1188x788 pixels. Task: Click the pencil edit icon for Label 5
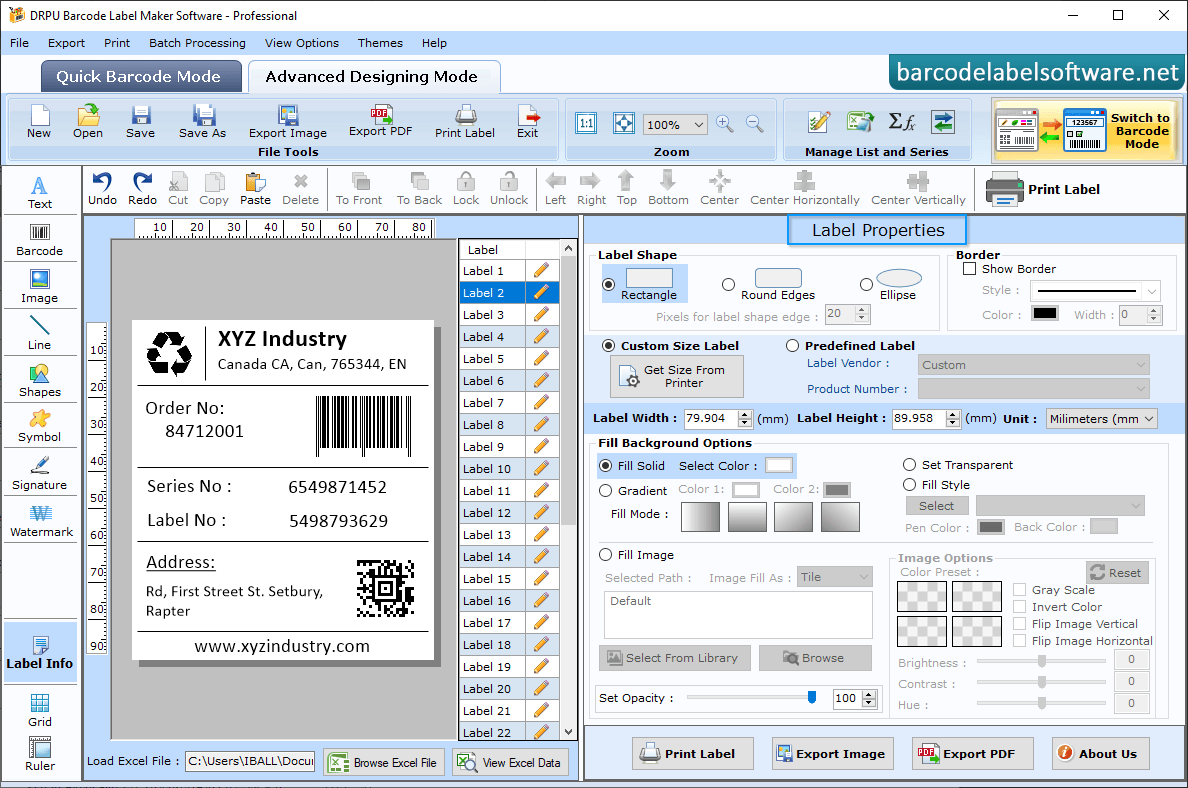[541, 358]
